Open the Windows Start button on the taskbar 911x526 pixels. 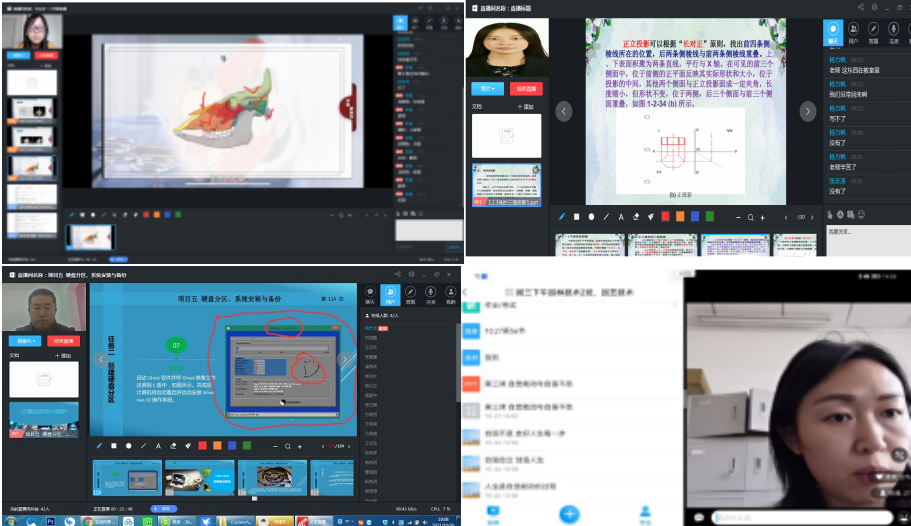pos(10,520)
